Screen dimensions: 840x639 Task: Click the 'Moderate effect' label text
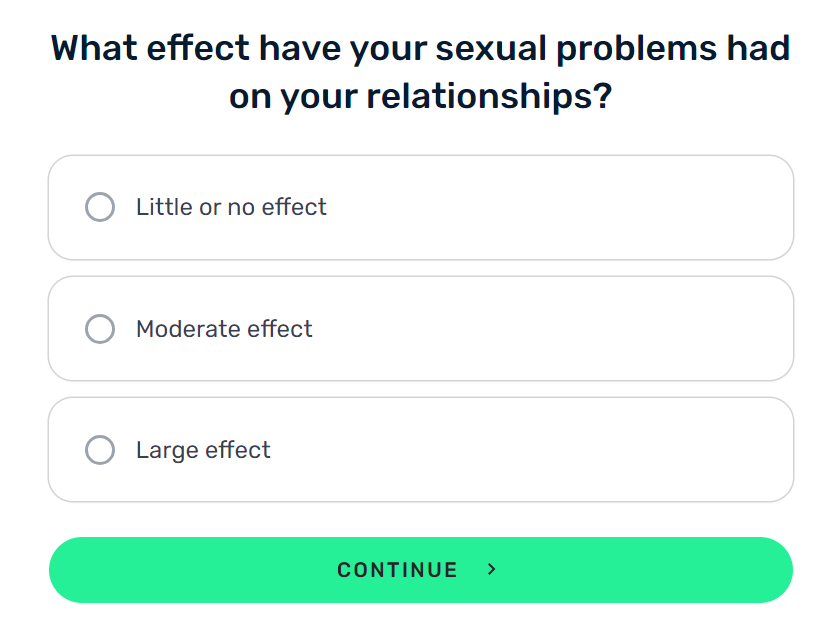[x=224, y=329]
